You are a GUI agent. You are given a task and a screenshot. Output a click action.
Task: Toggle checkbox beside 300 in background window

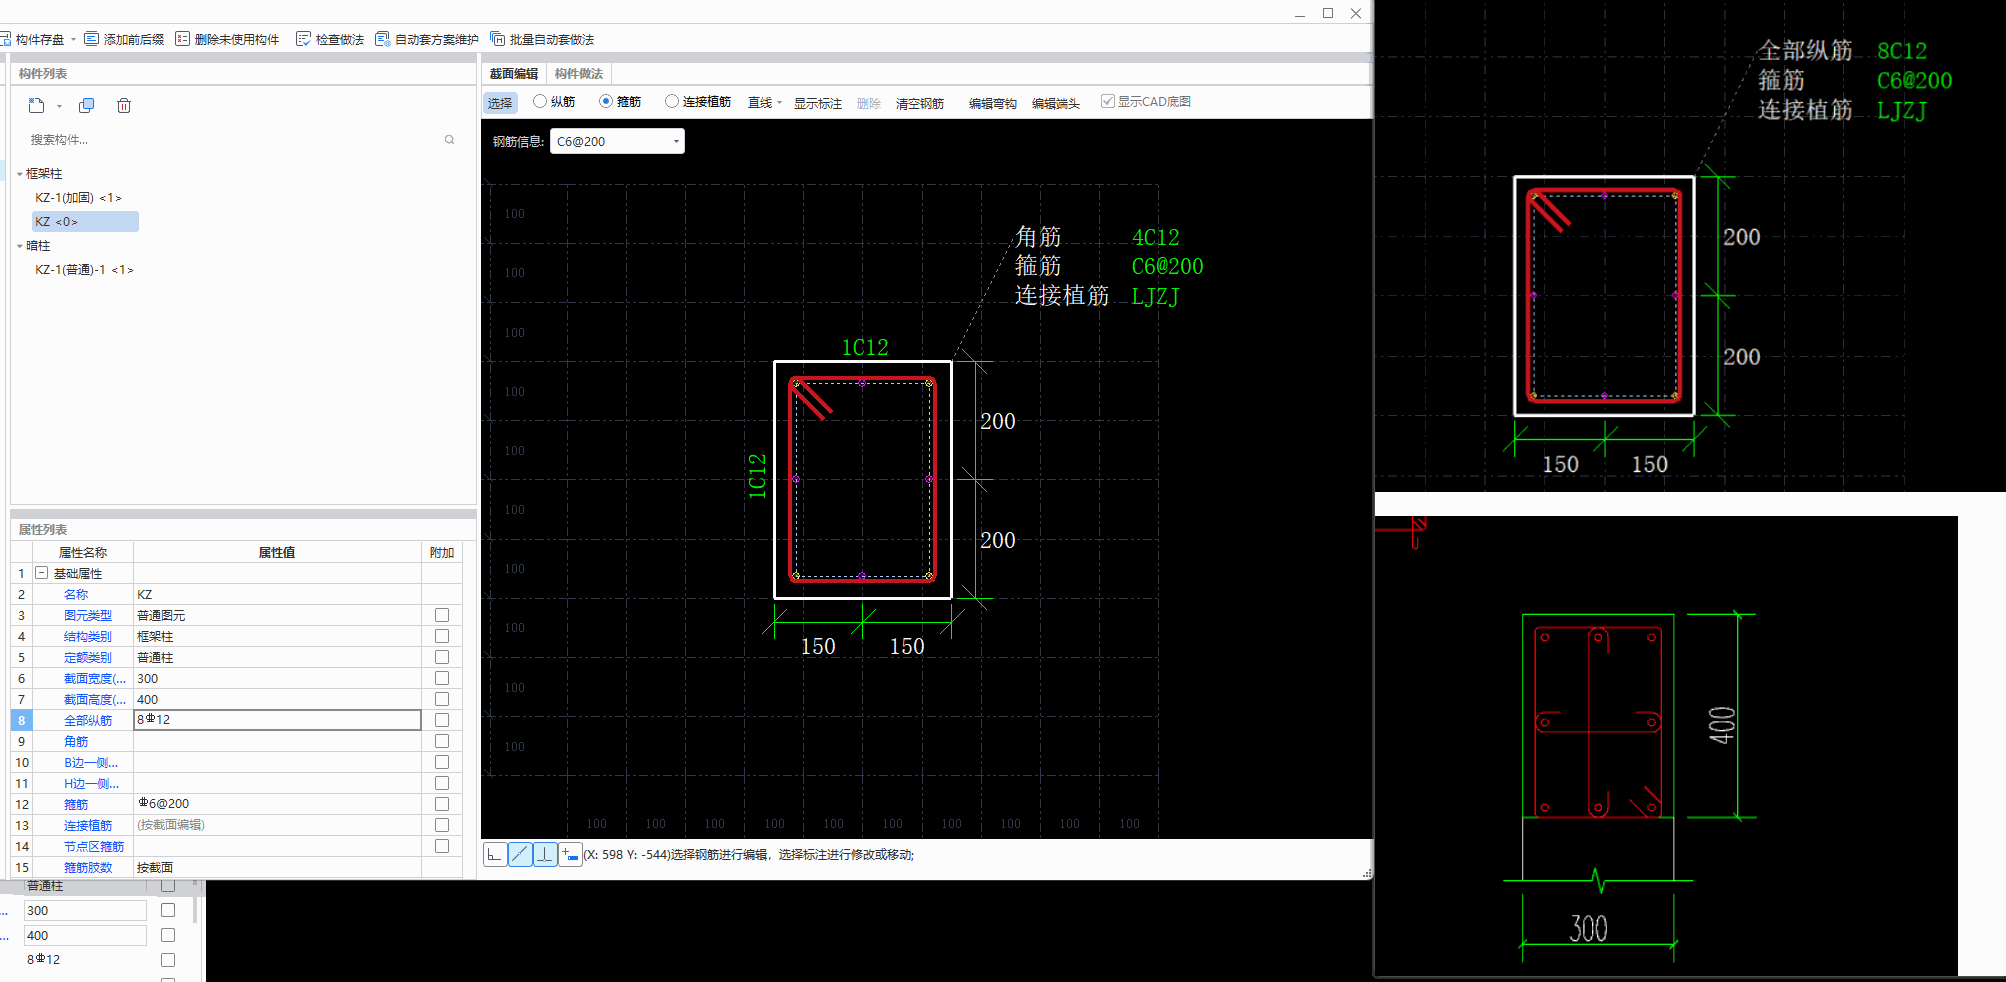(168, 910)
